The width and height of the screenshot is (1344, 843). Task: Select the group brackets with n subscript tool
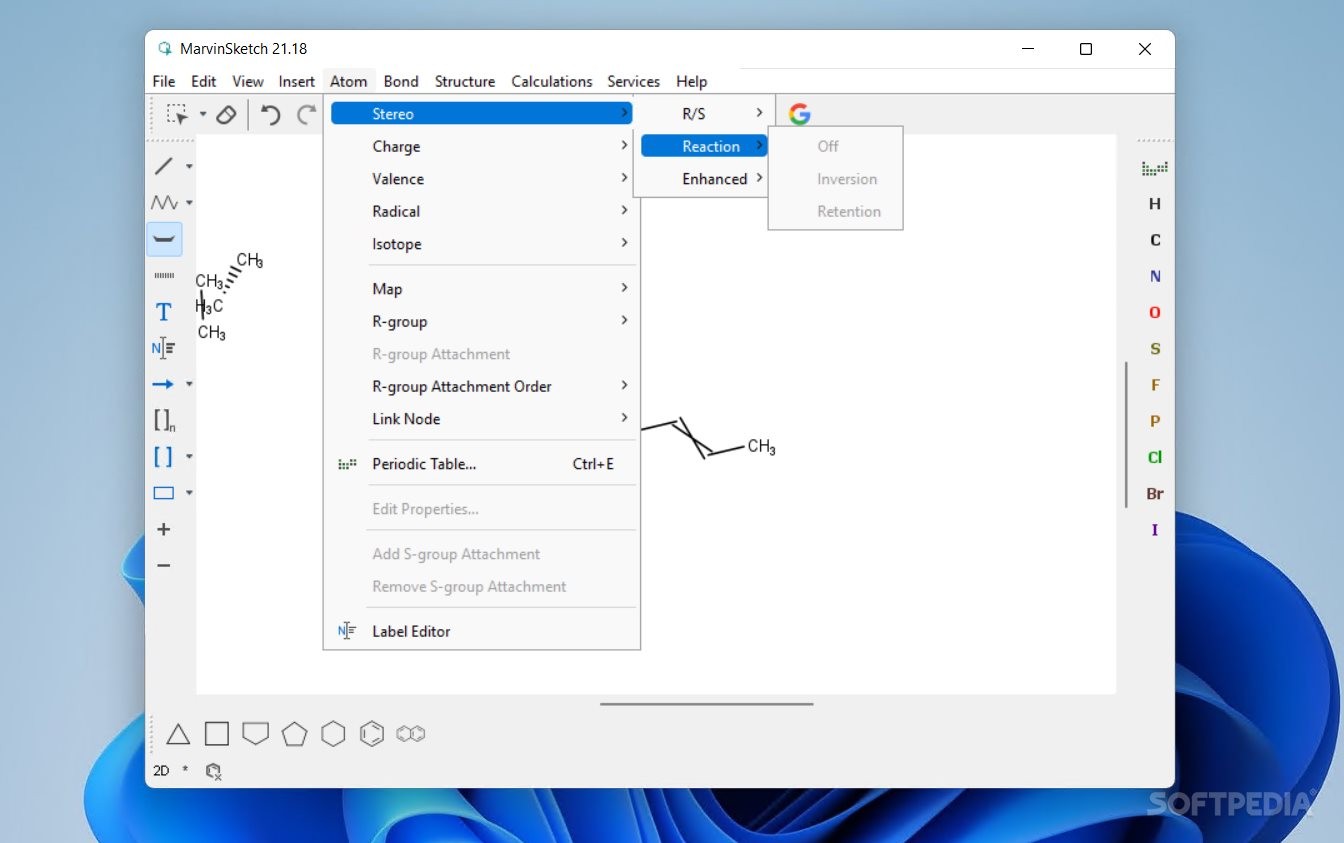point(164,421)
